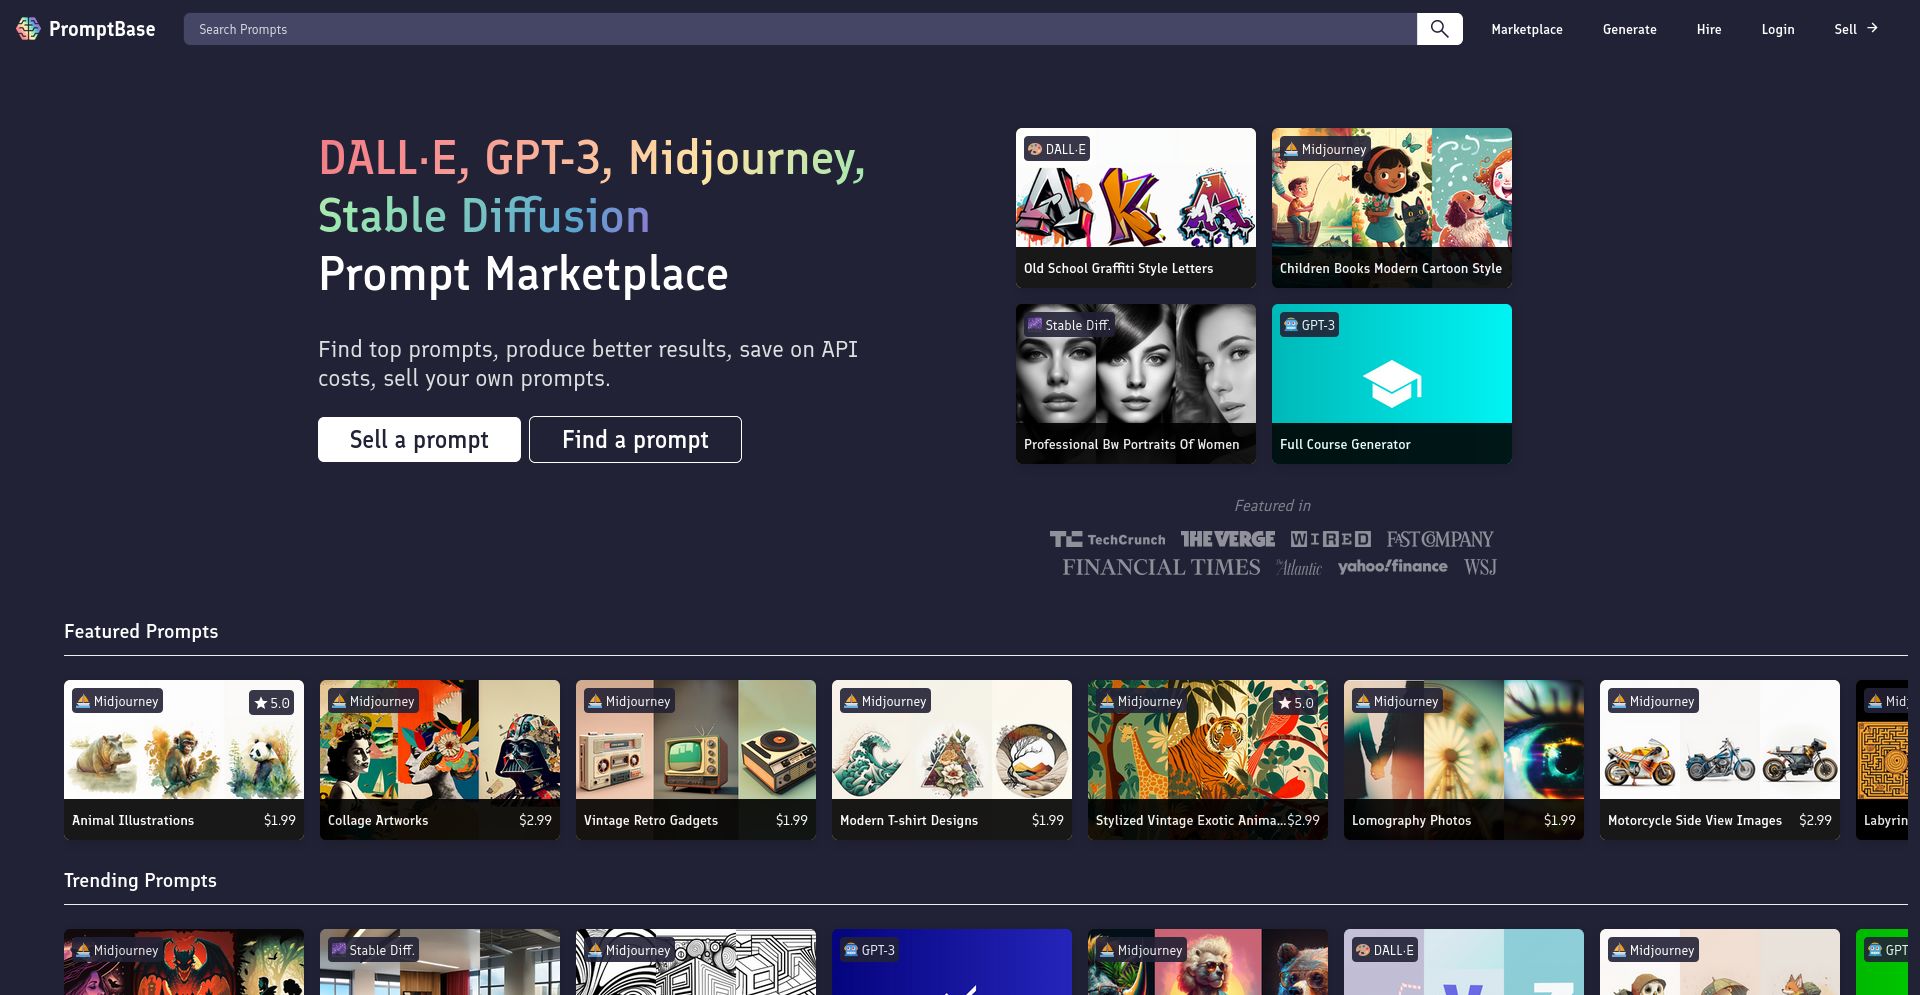Viewport: 1920px width, 995px height.
Task: Click the Featured Prompts heading
Action: [141, 631]
